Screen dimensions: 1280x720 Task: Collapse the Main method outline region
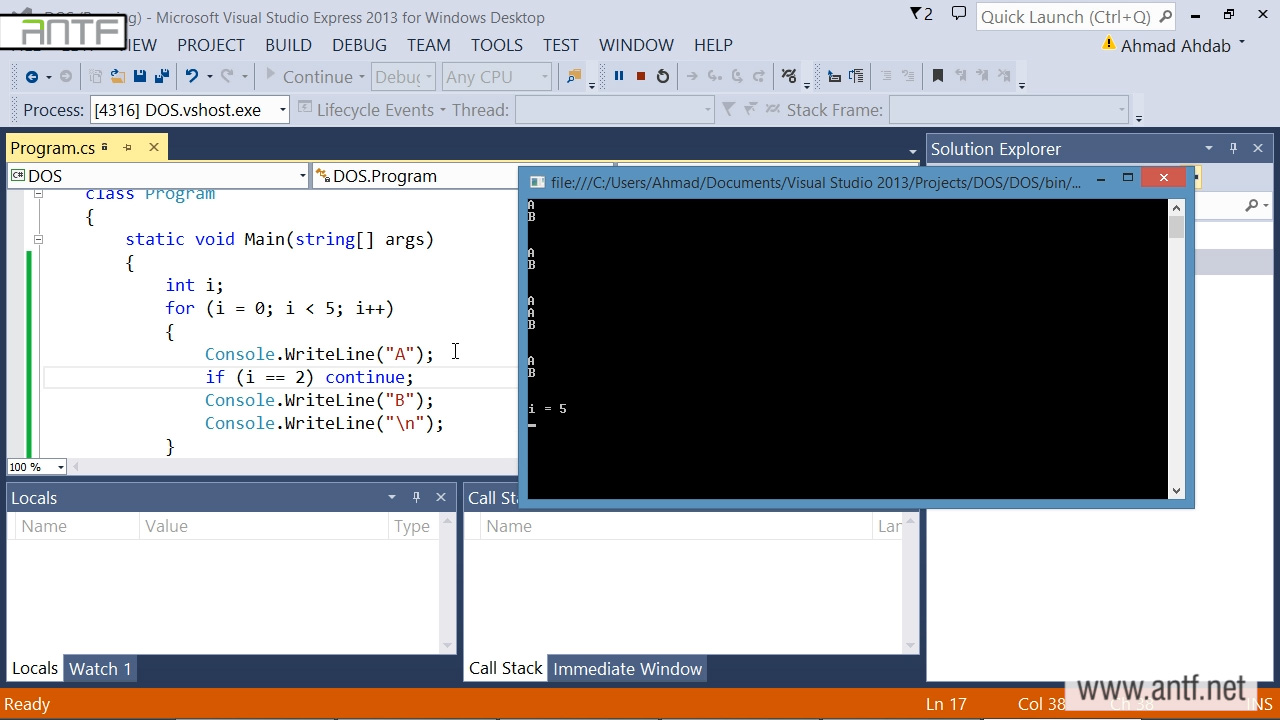(38, 239)
